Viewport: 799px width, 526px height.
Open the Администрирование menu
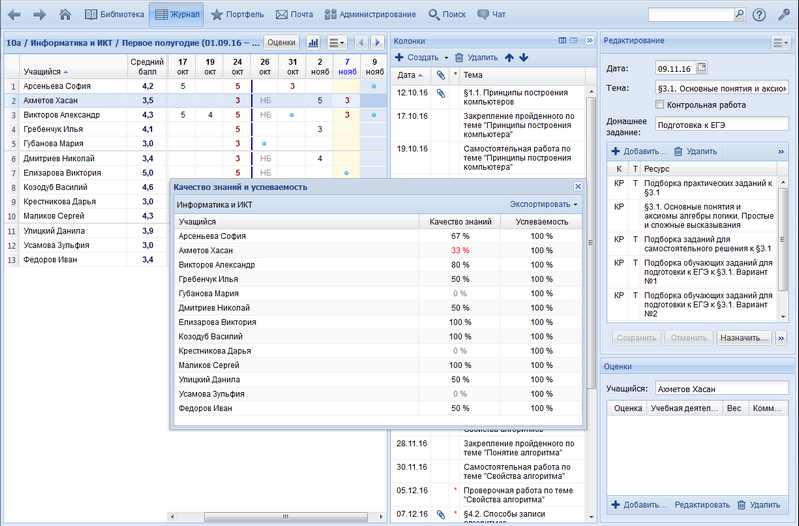coord(370,15)
